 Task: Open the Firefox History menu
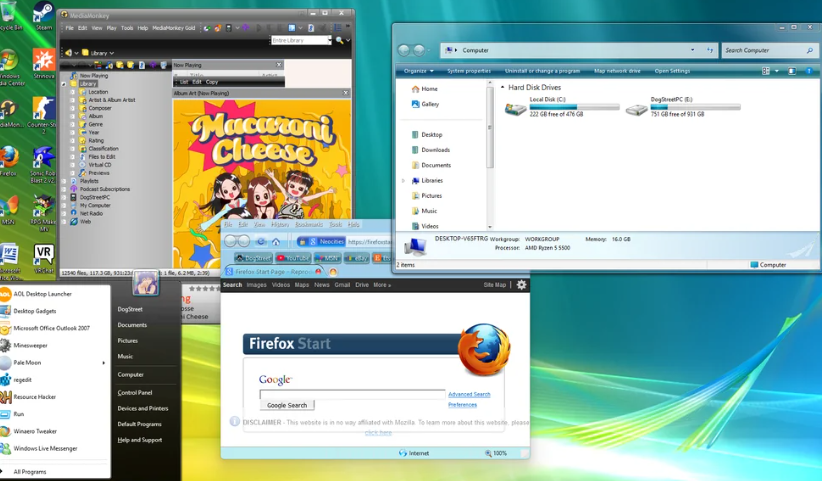(x=280, y=224)
